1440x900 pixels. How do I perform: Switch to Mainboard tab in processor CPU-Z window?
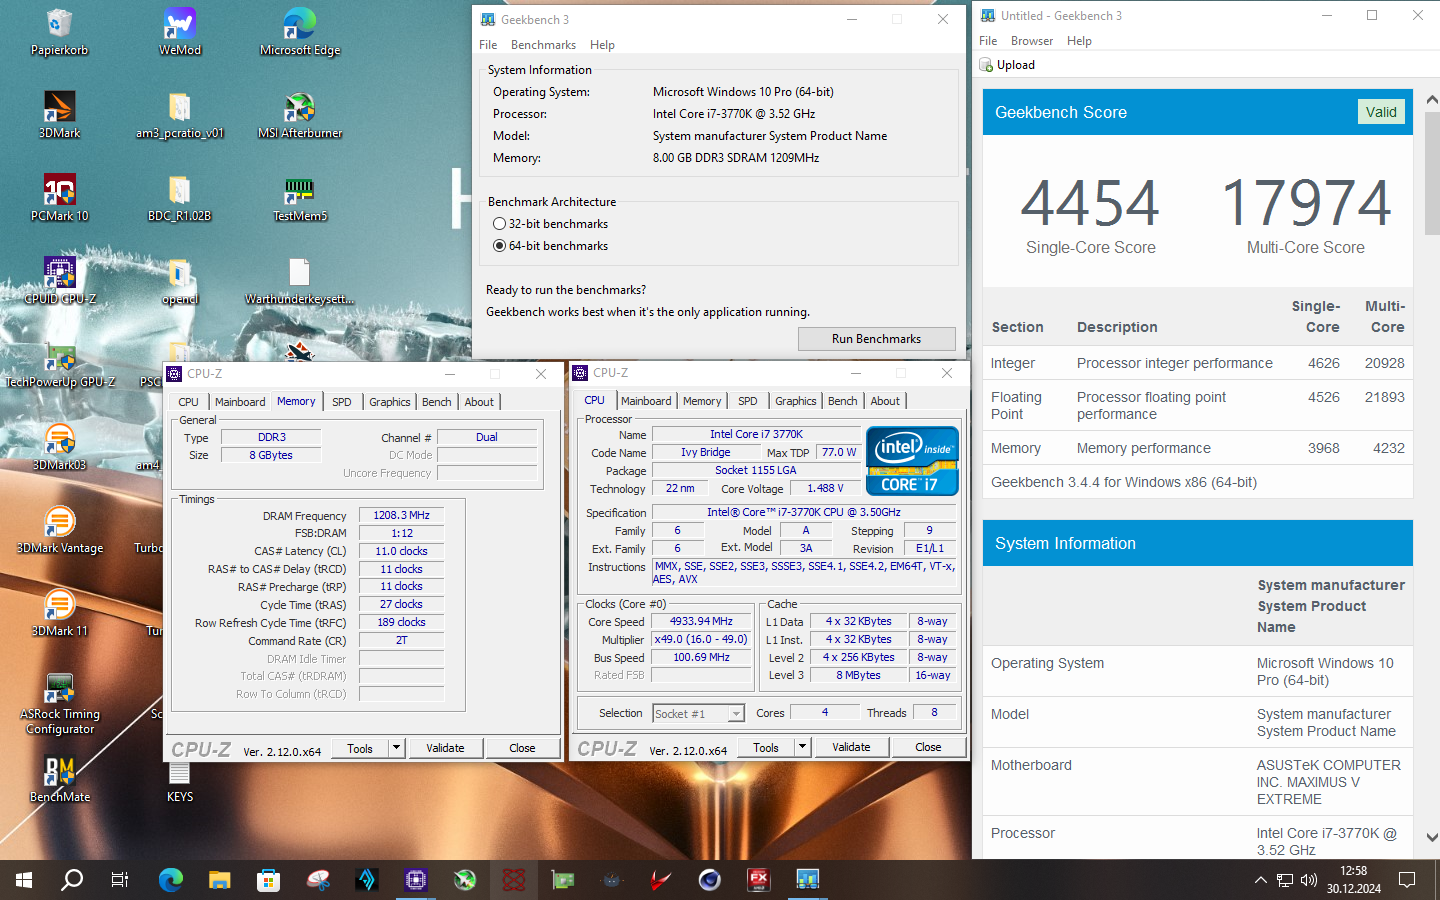pos(646,401)
